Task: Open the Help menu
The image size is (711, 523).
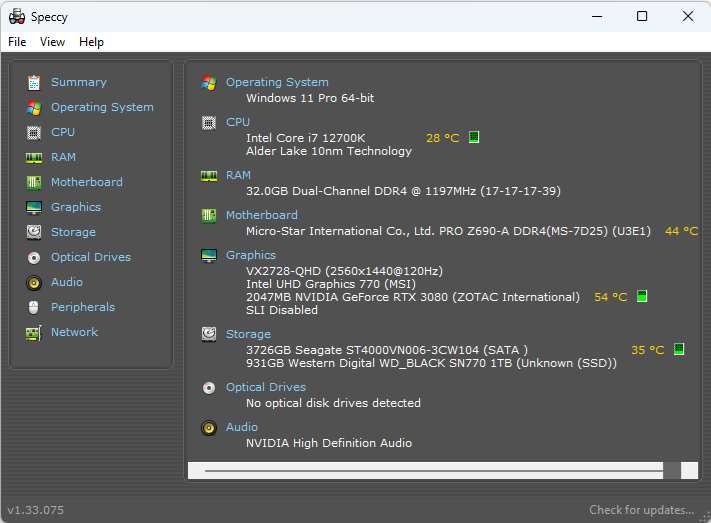Action: pos(91,42)
